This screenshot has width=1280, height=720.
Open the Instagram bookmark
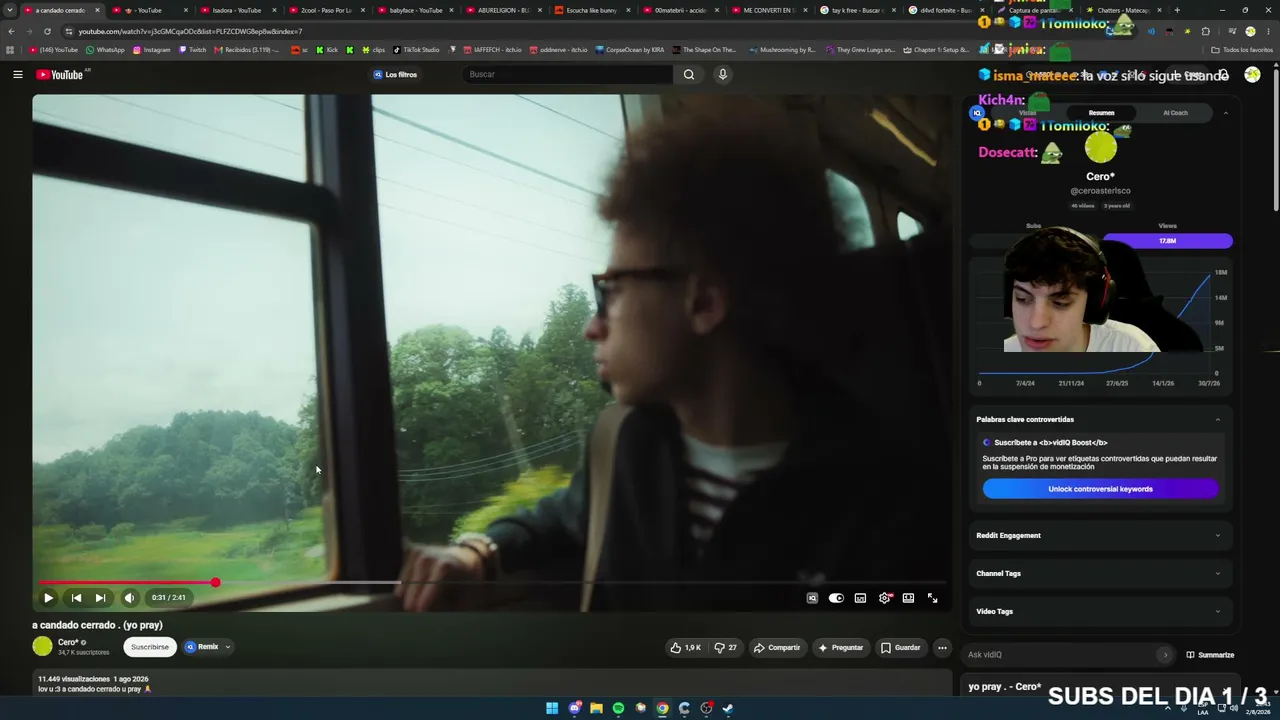click(x=151, y=50)
